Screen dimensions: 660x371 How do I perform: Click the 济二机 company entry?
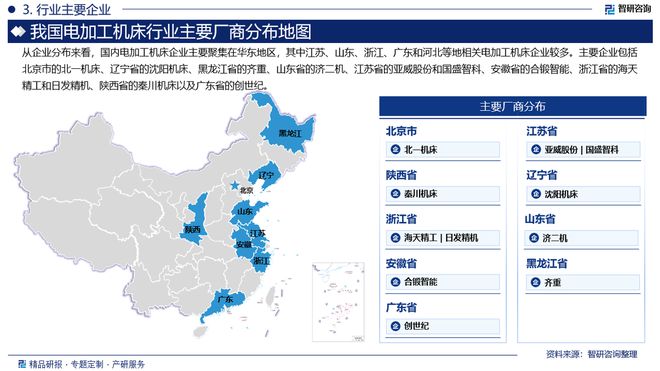tap(582, 238)
